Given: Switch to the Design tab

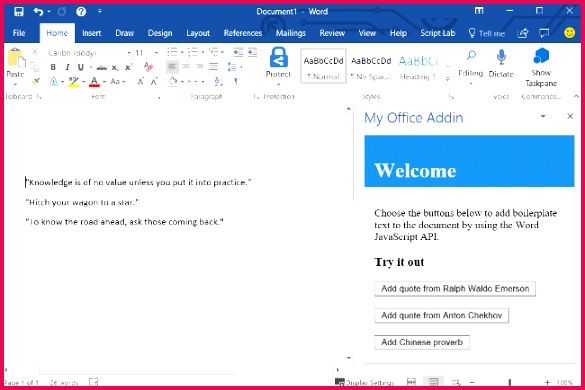Looking at the screenshot, I should click(x=160, y=33).
